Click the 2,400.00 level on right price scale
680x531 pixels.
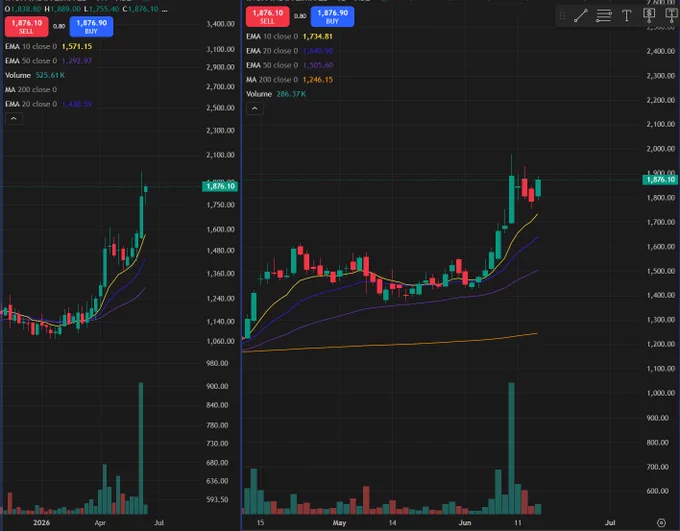661,51
